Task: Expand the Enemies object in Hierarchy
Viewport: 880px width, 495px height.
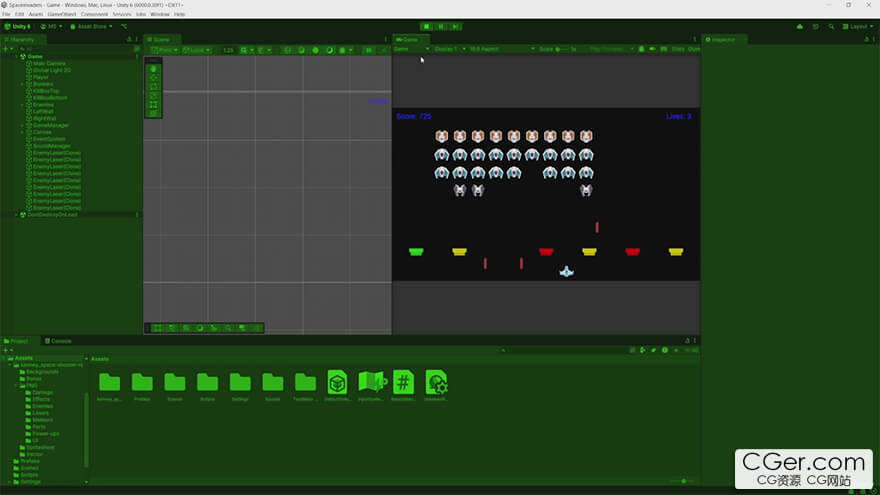Action: [23, 104]
